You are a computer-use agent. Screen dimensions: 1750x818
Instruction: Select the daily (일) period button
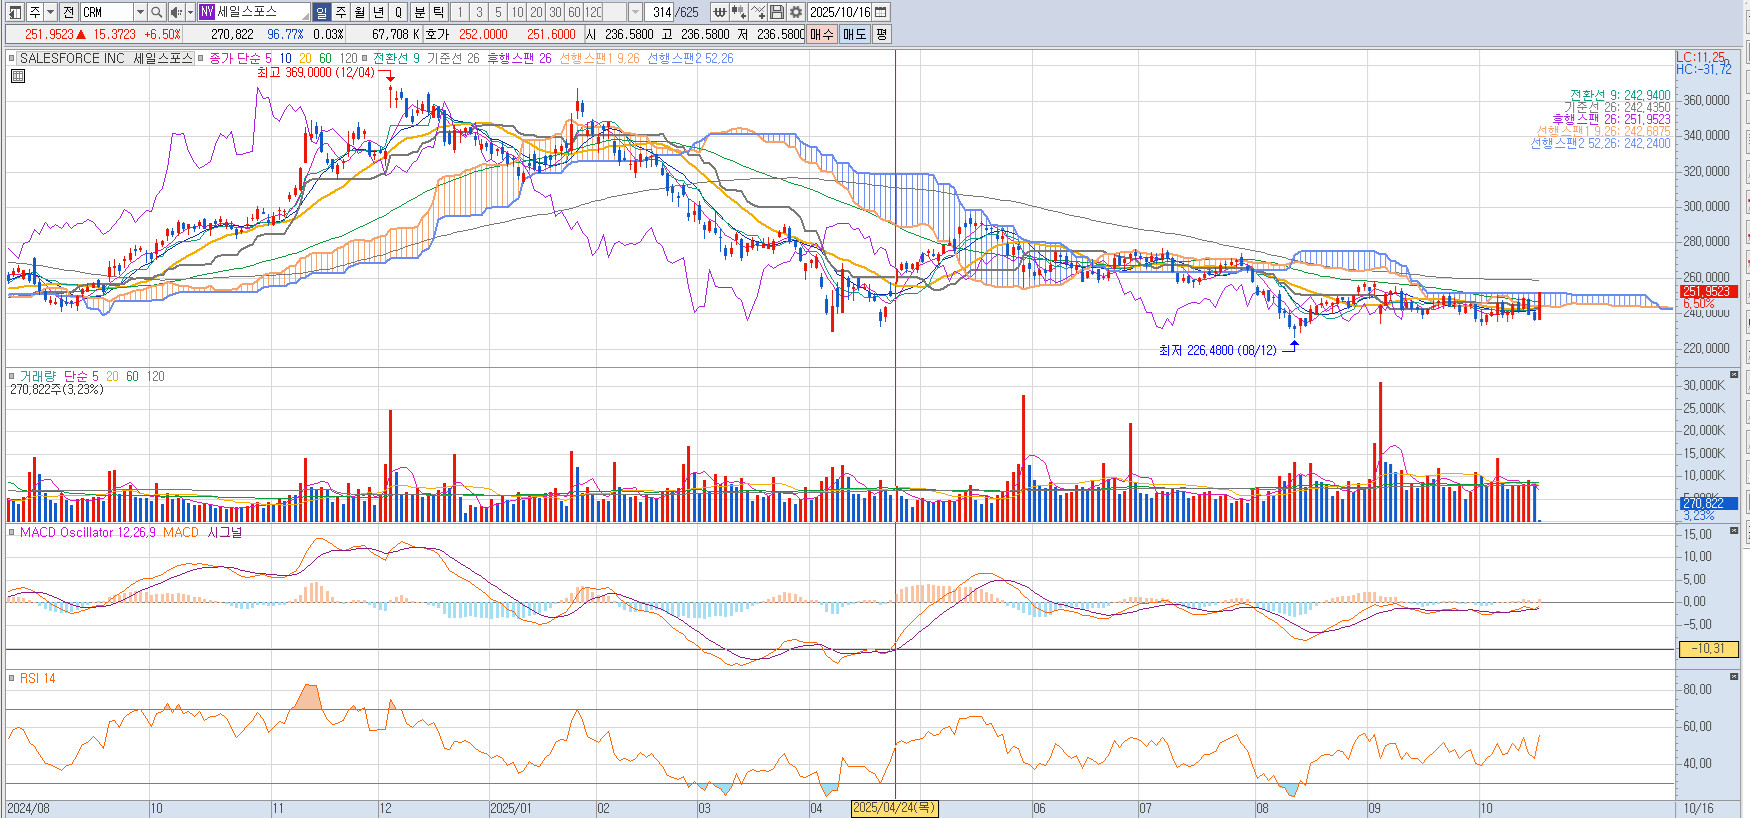(x=321, y=12)
